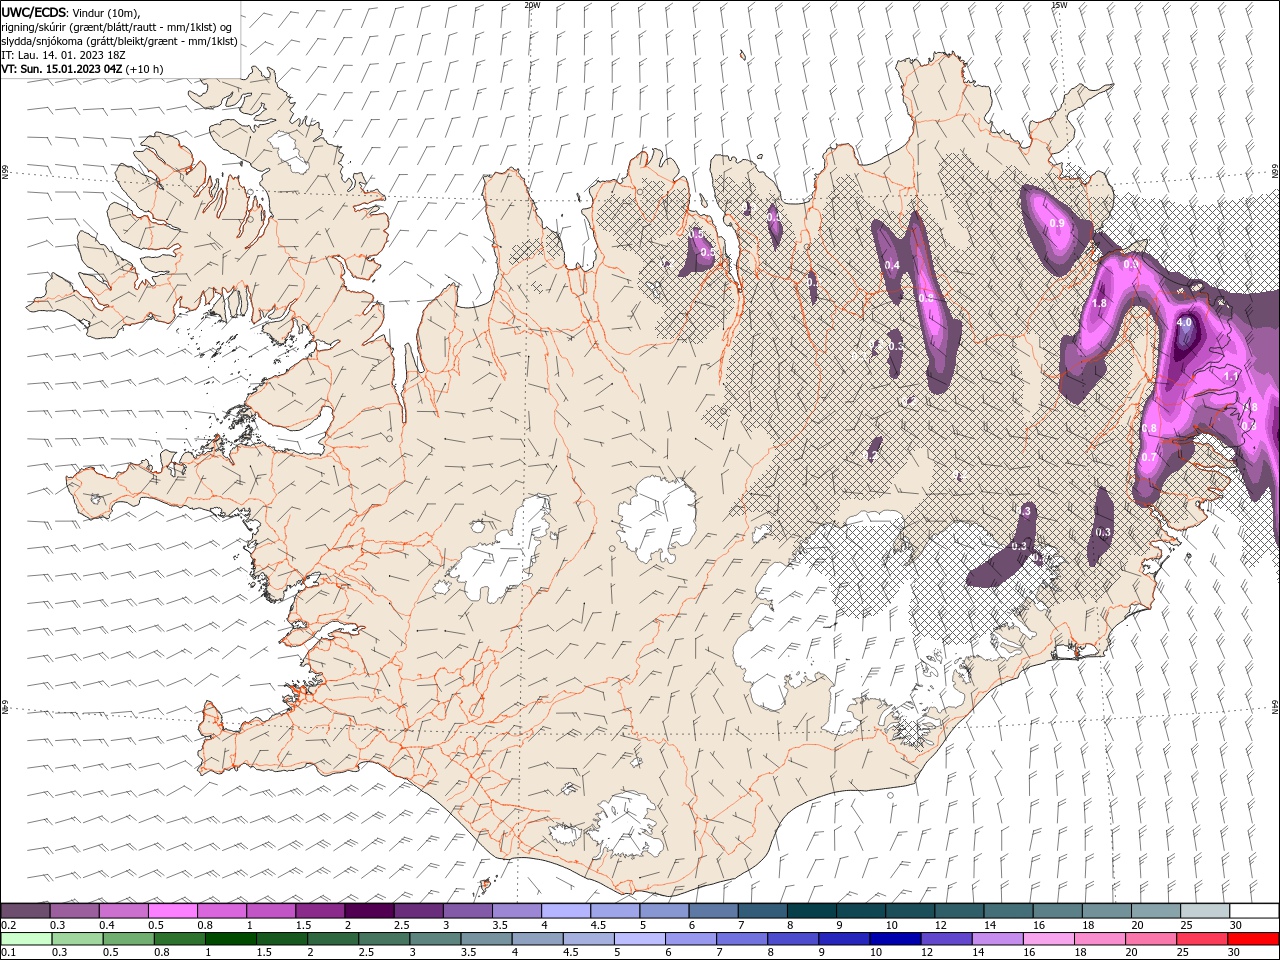
Task: Click the '30' label in the lower legend row
Action: tap(1236, 953)
